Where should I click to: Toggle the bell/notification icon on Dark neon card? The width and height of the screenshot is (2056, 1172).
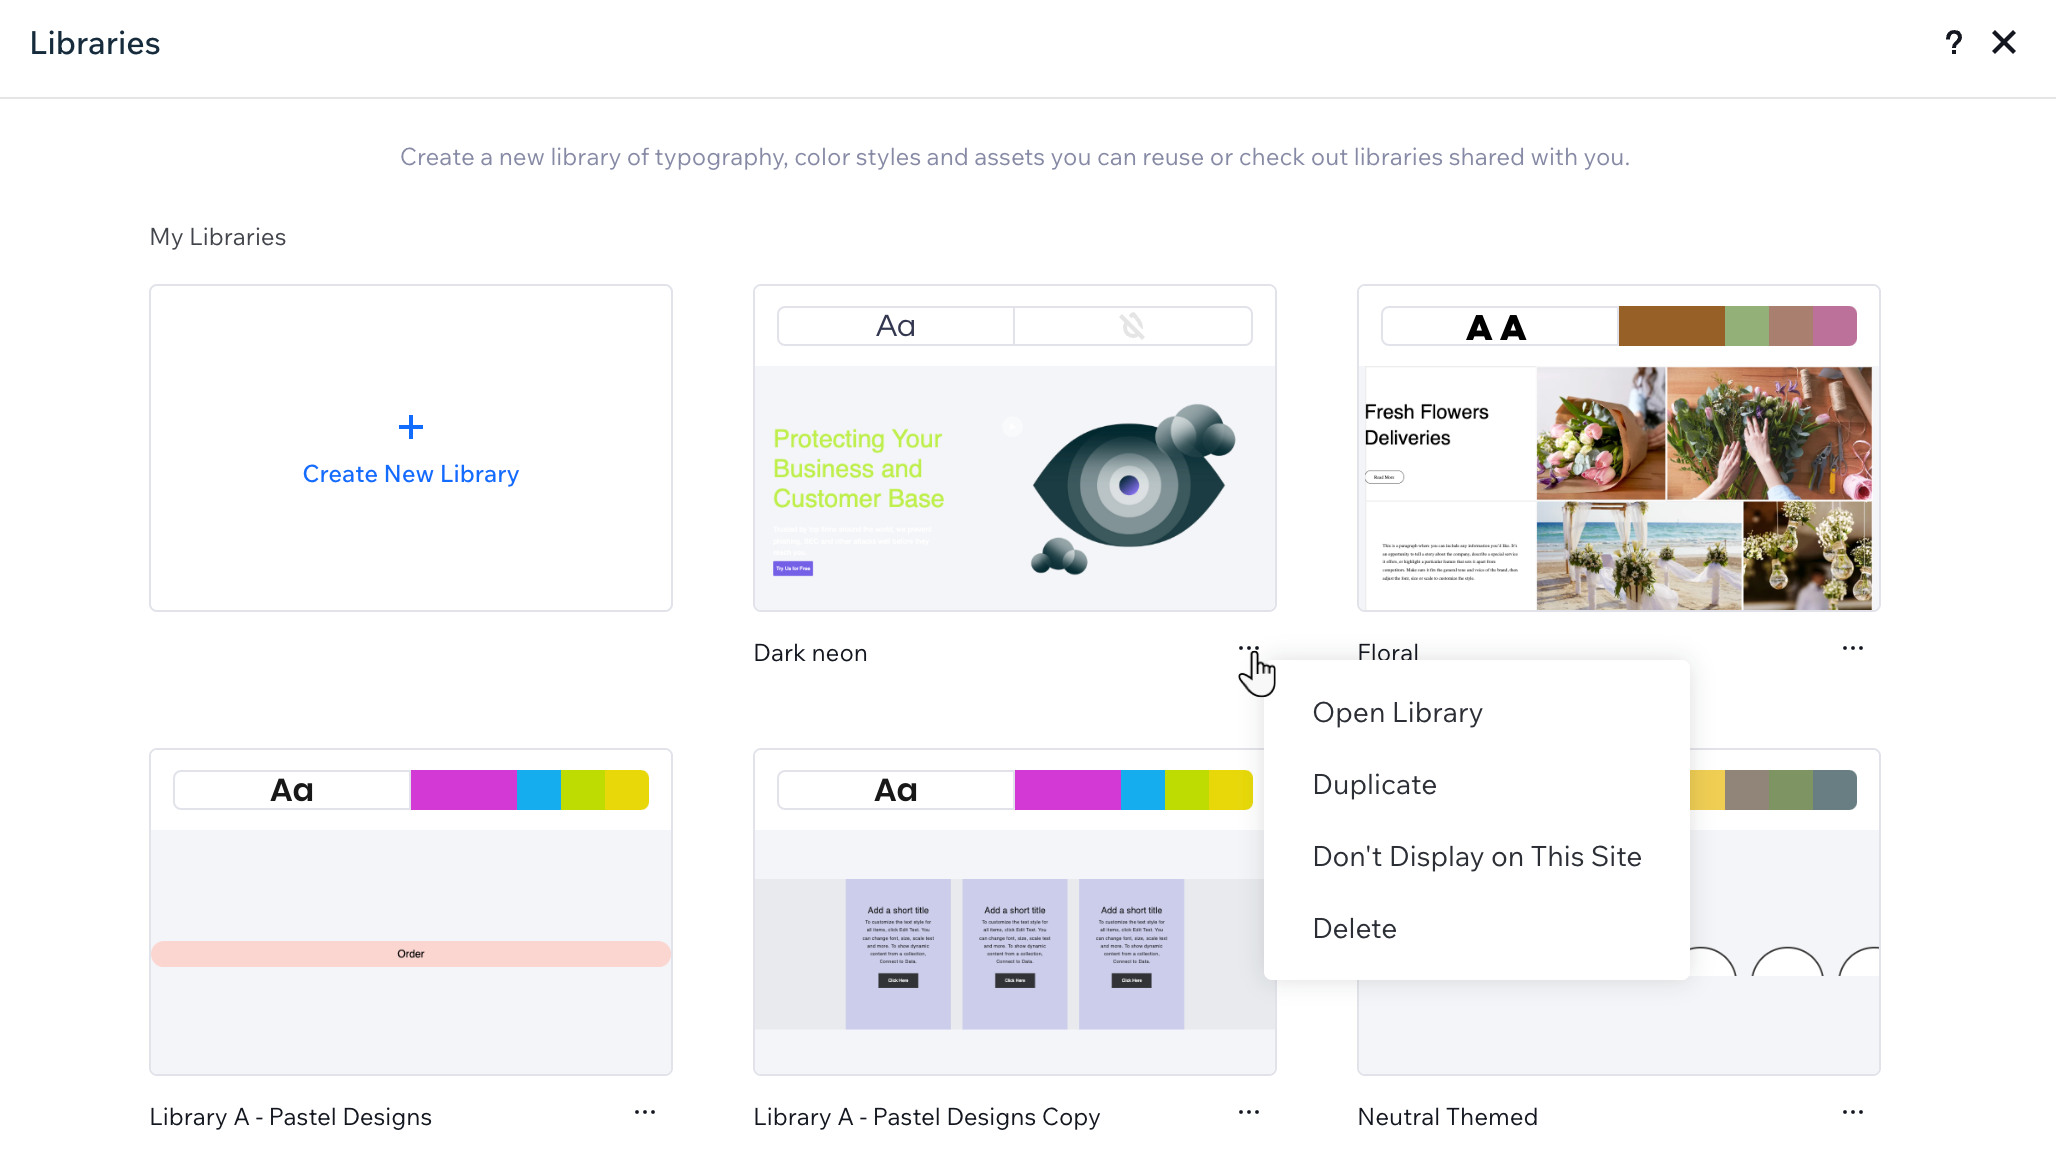coord(1131,326)
